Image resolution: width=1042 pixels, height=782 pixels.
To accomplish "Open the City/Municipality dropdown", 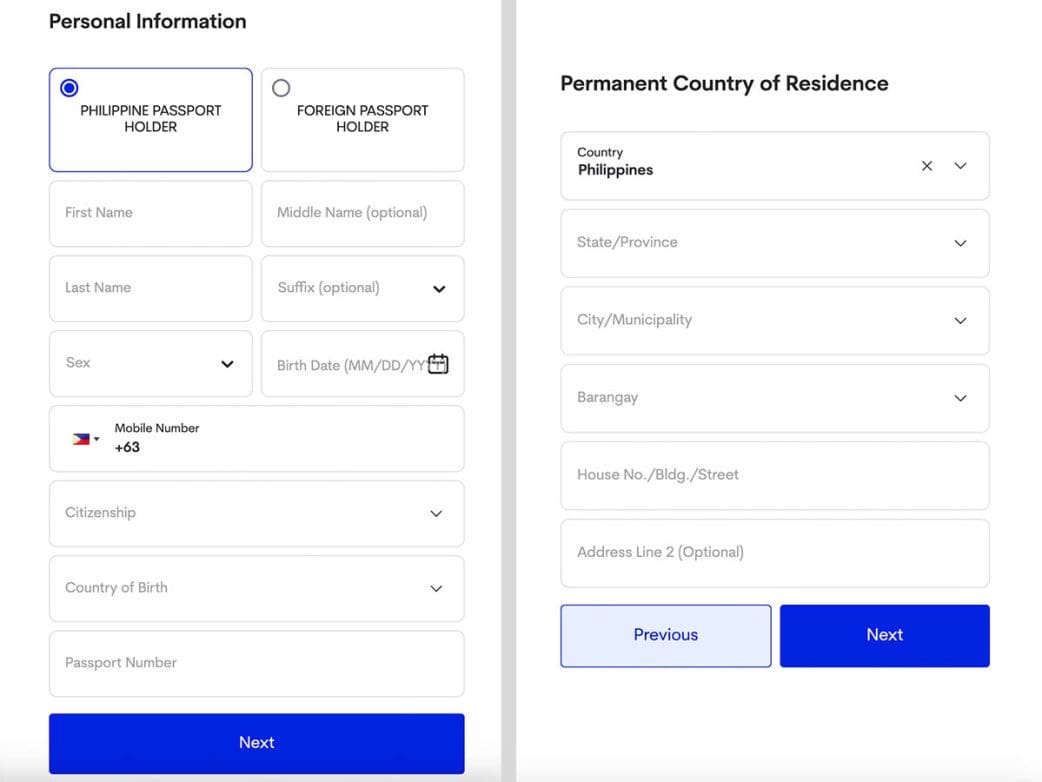I will (960, 321).
